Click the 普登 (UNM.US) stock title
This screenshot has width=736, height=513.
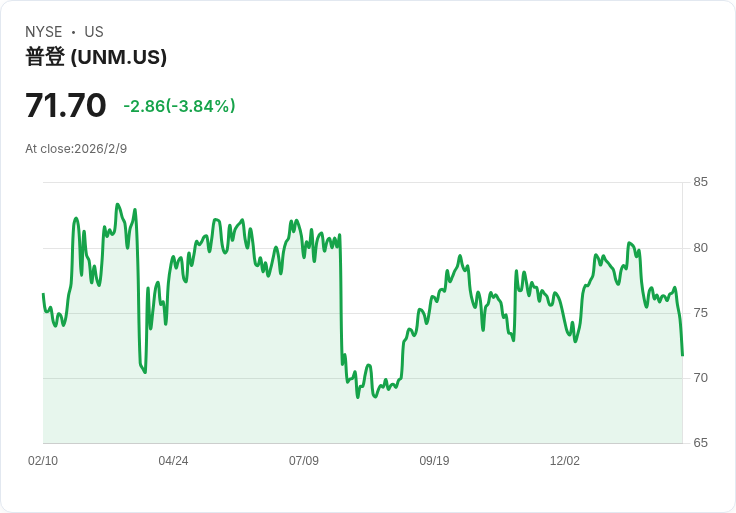point(96,57)
